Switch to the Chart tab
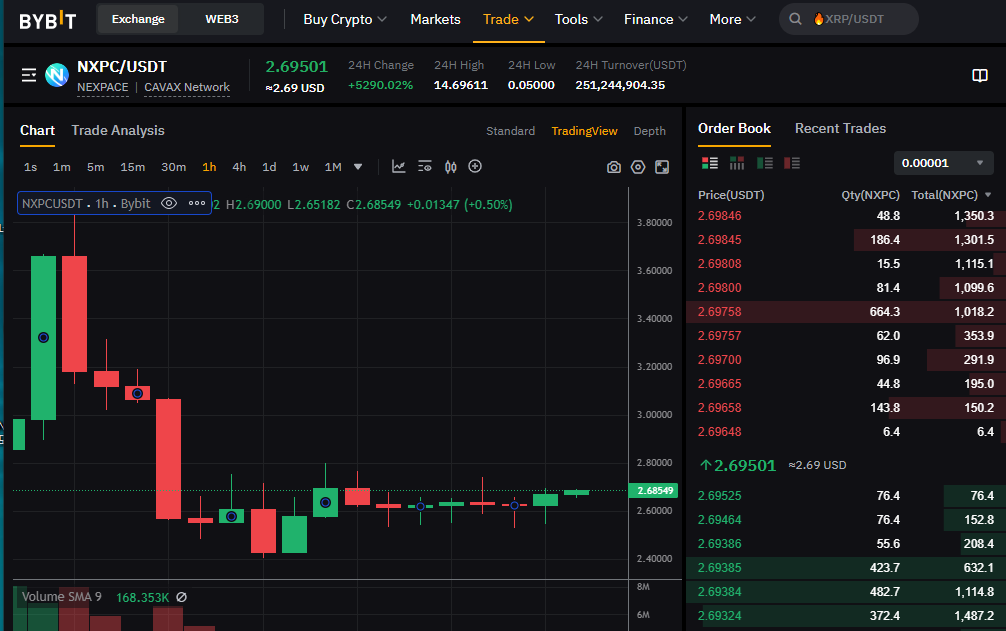This screenshot has width=1006, height=631. coord(37,130)
